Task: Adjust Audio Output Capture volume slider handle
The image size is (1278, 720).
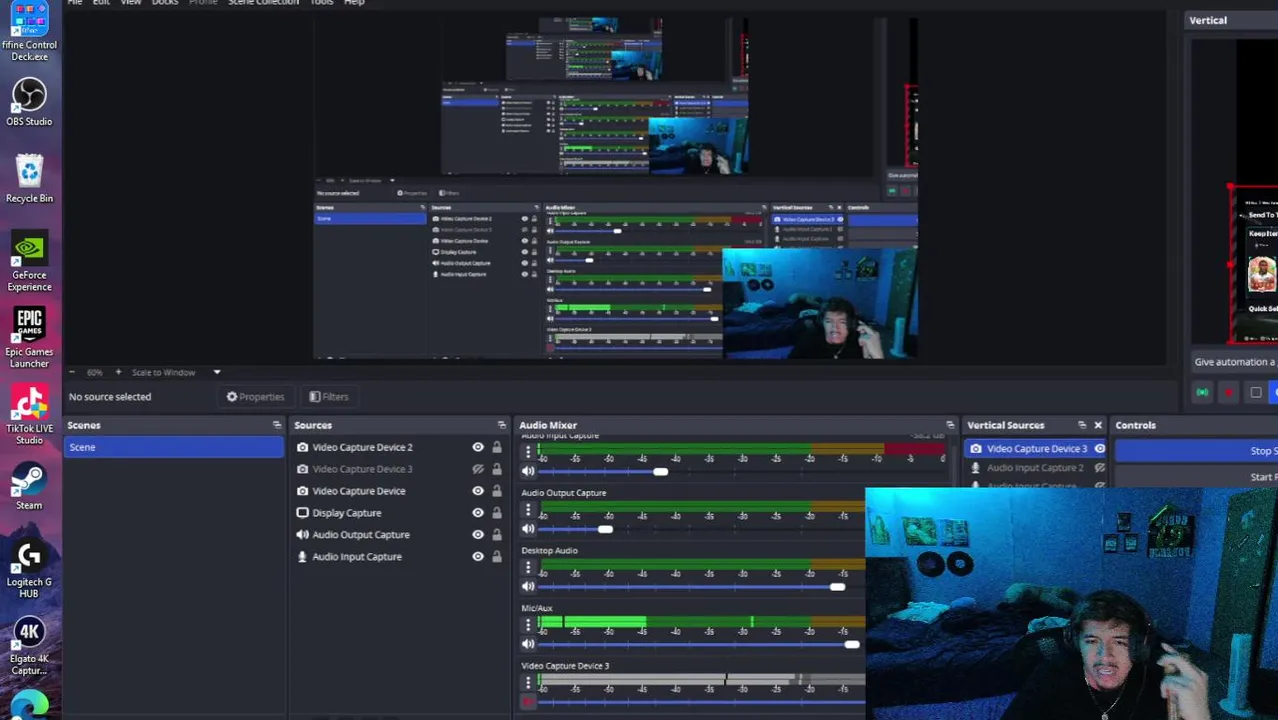Action: click(606, 529)
